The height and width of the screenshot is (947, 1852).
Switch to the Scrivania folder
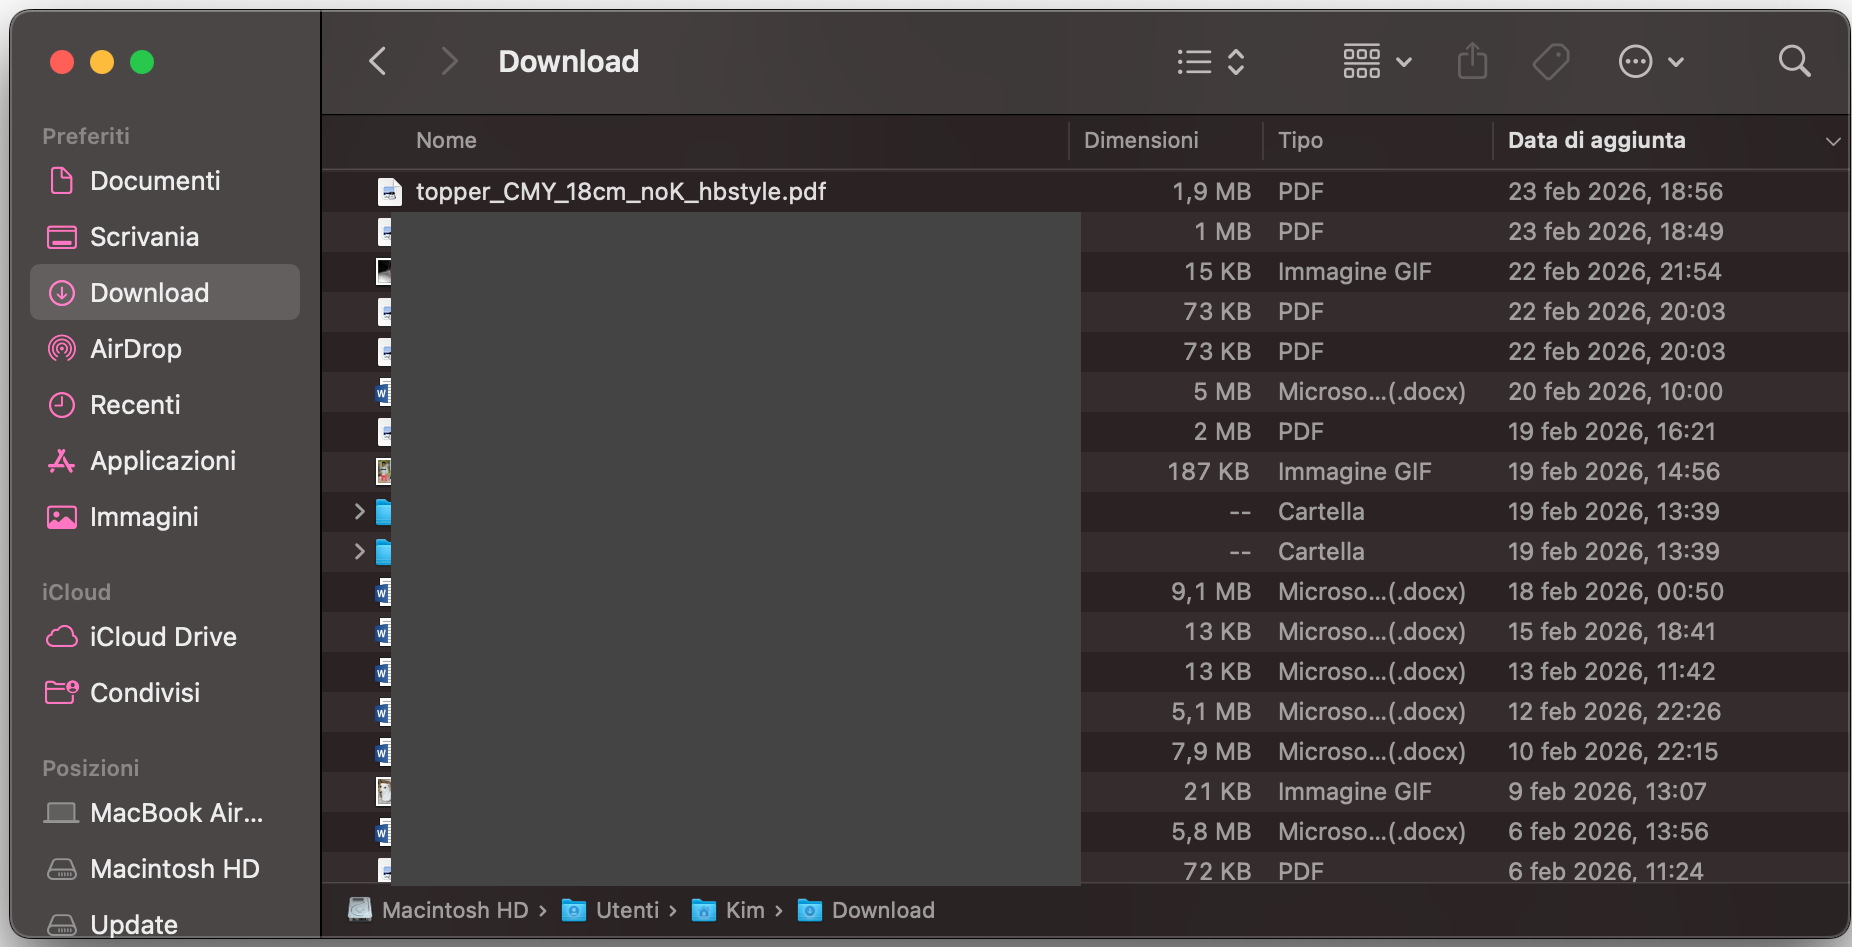click(146, 236)
